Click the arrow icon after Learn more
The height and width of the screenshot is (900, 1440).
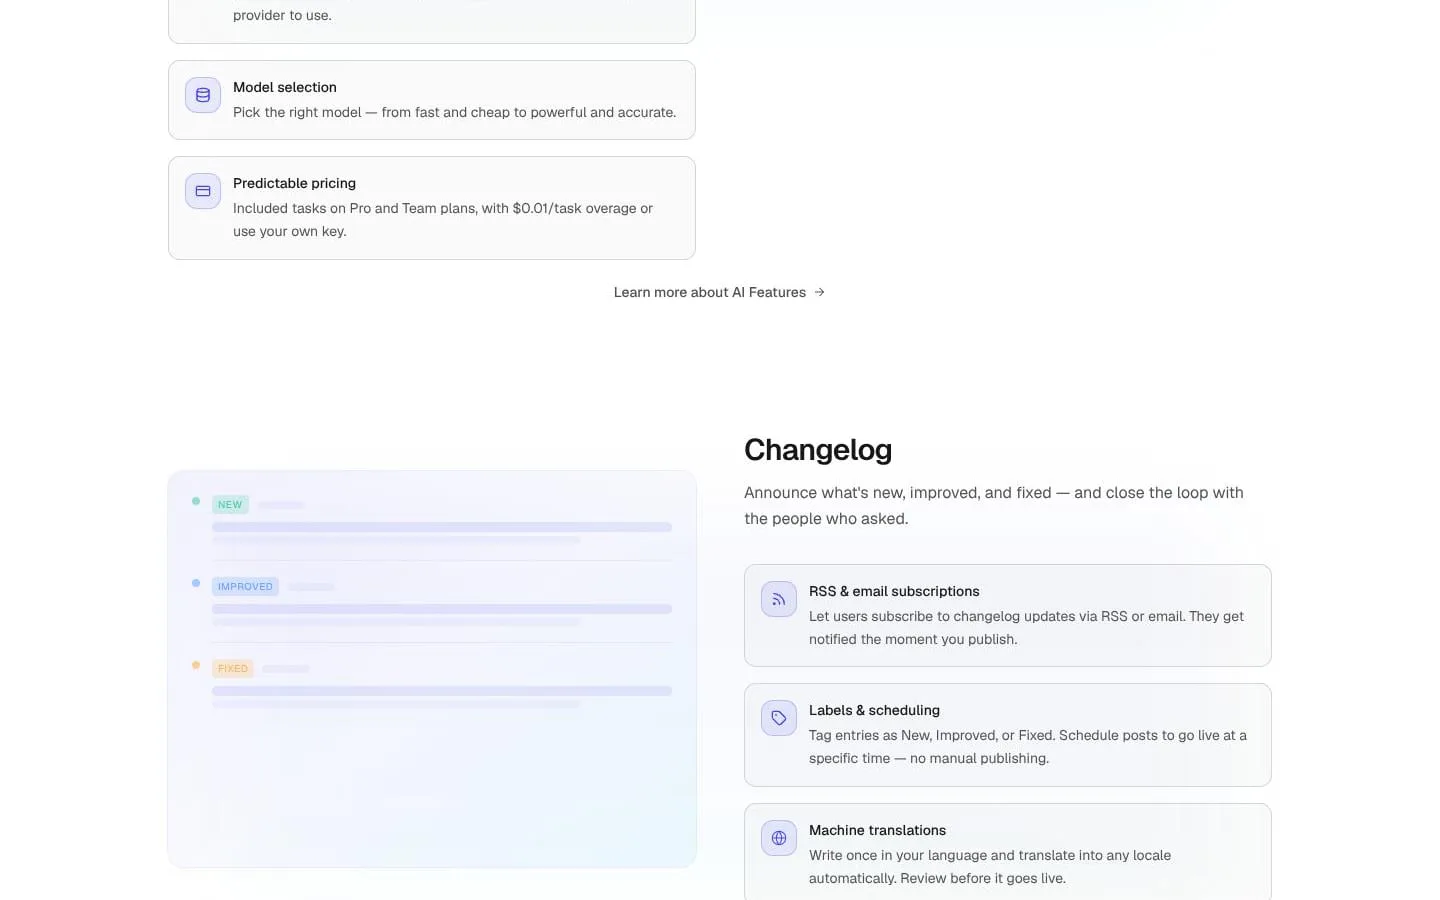click(x=819, y=292)
